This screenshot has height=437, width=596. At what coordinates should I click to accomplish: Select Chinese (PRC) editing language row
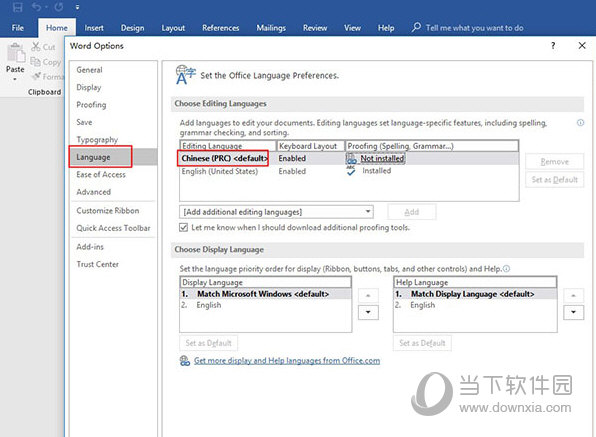pyautogui.click(x=349, y=158)
